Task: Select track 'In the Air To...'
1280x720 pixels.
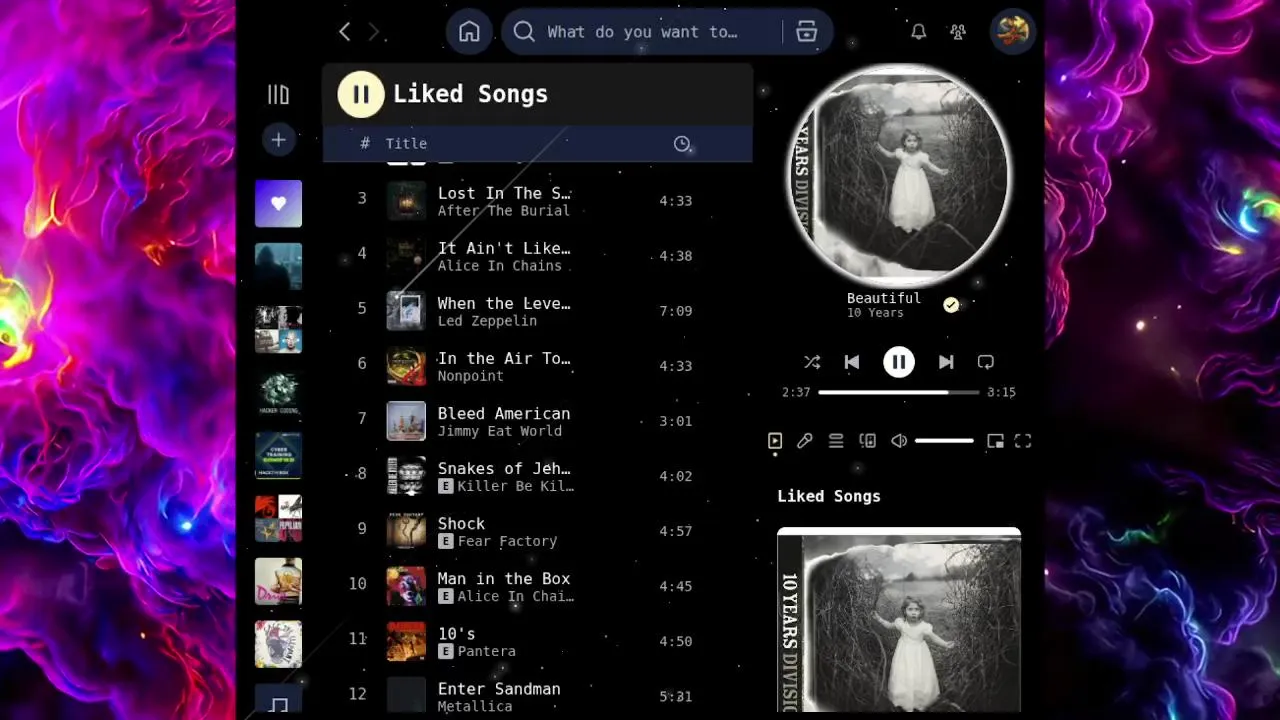Action: (504, 358)
